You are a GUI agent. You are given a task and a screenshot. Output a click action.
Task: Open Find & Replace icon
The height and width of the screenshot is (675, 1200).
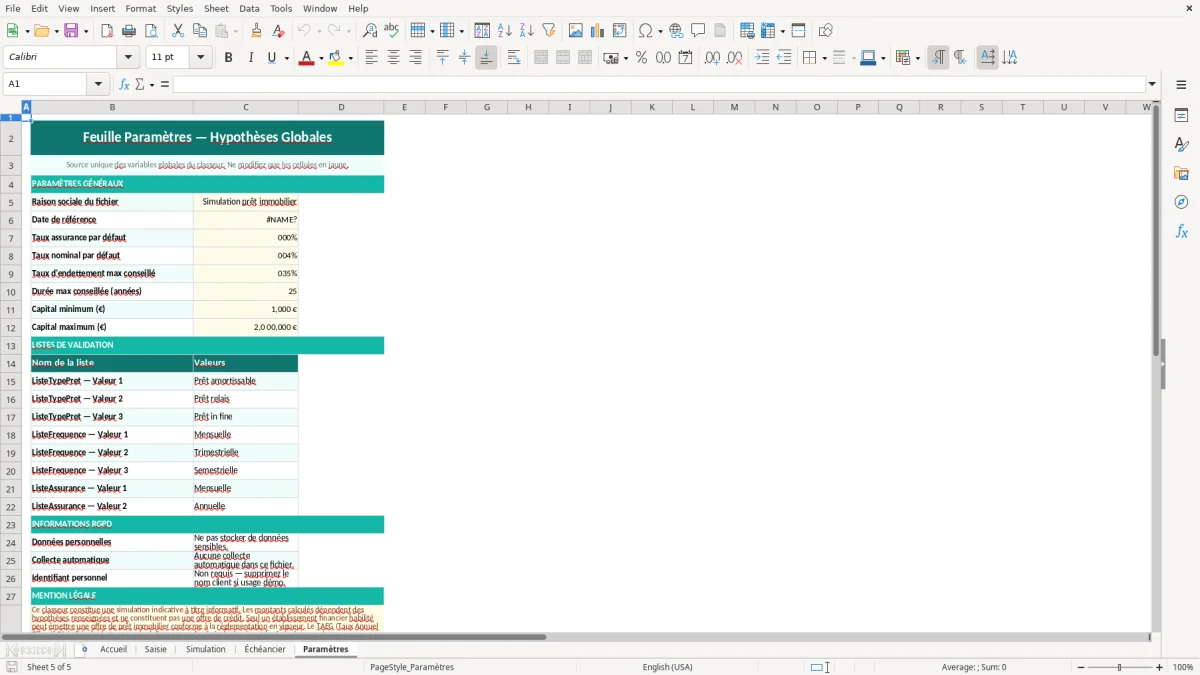point(370,31)
